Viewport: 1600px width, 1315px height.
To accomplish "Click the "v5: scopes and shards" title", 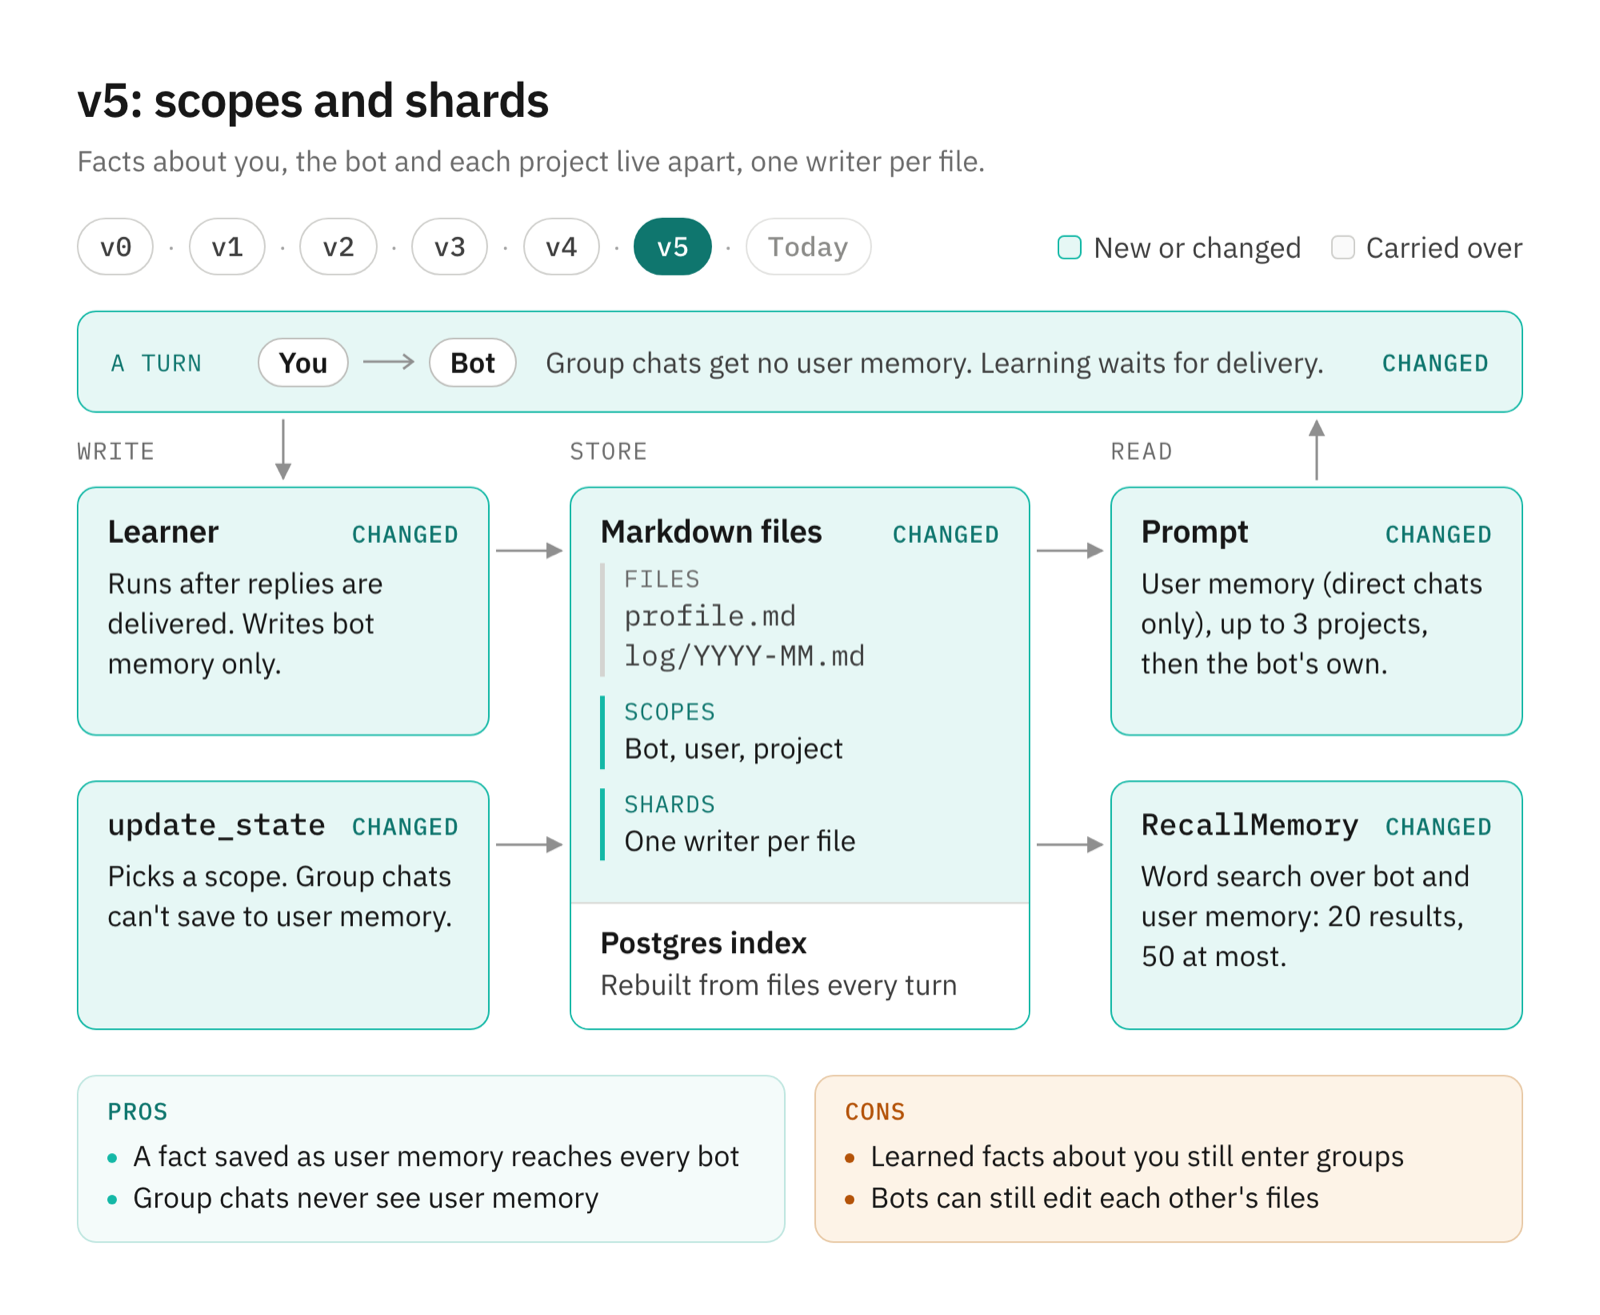I will (313, 101).
